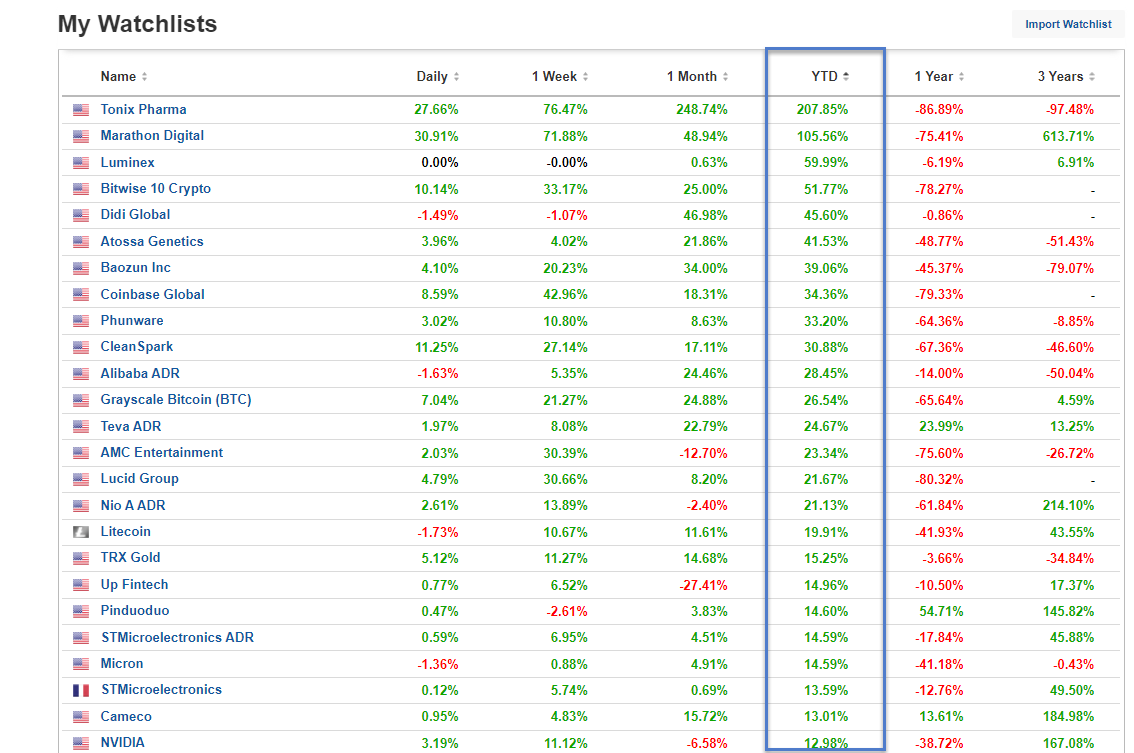Click the flag icon next to CleanSpark
Screen dimensions: 1134x753
coord(81,347)
